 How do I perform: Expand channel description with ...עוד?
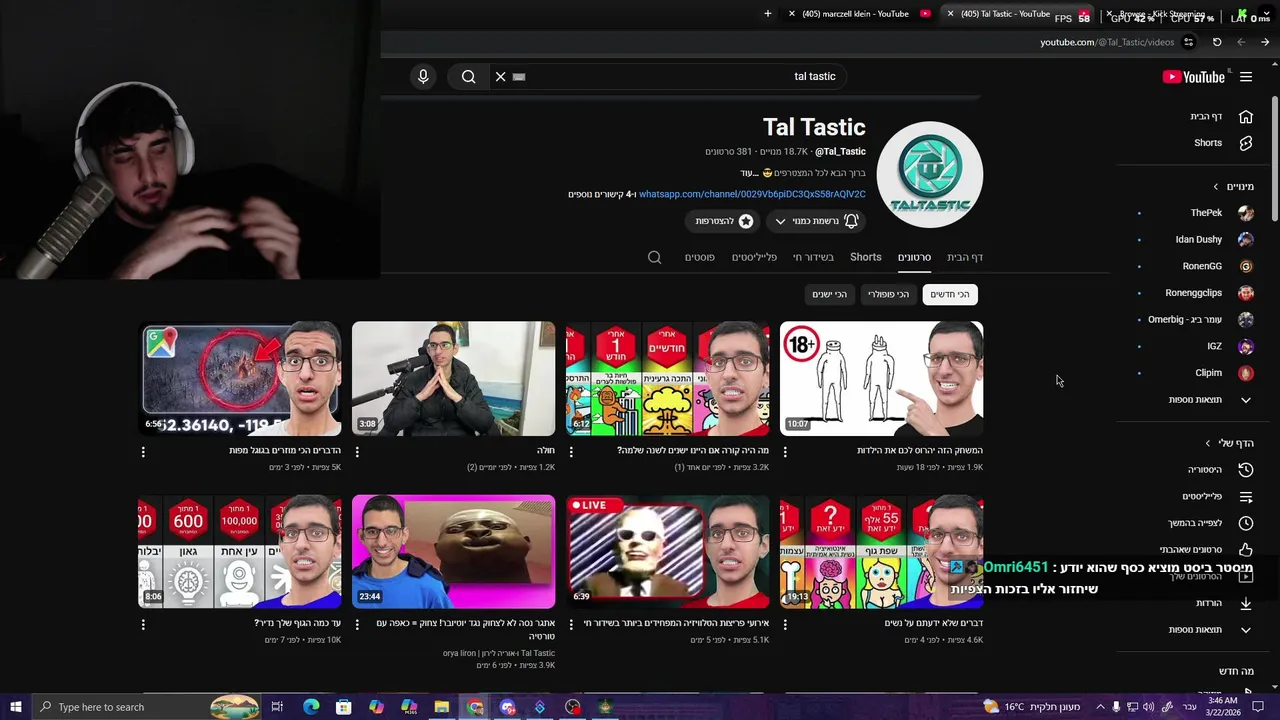[749, 173]
